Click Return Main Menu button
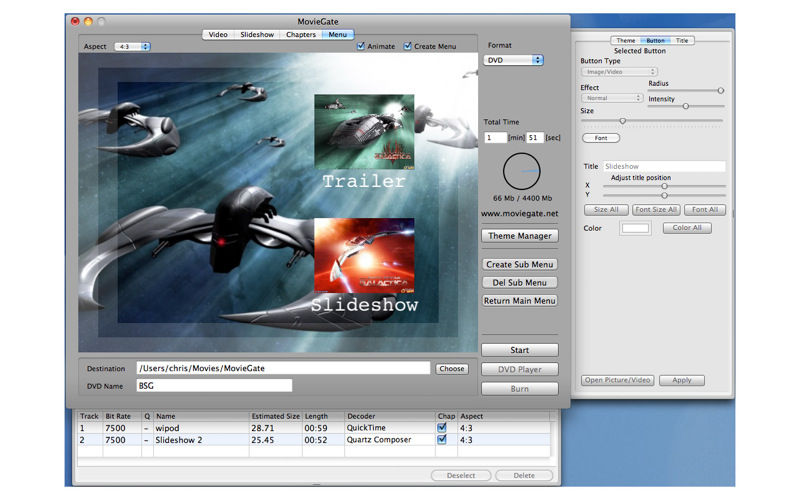 [519, 301]
